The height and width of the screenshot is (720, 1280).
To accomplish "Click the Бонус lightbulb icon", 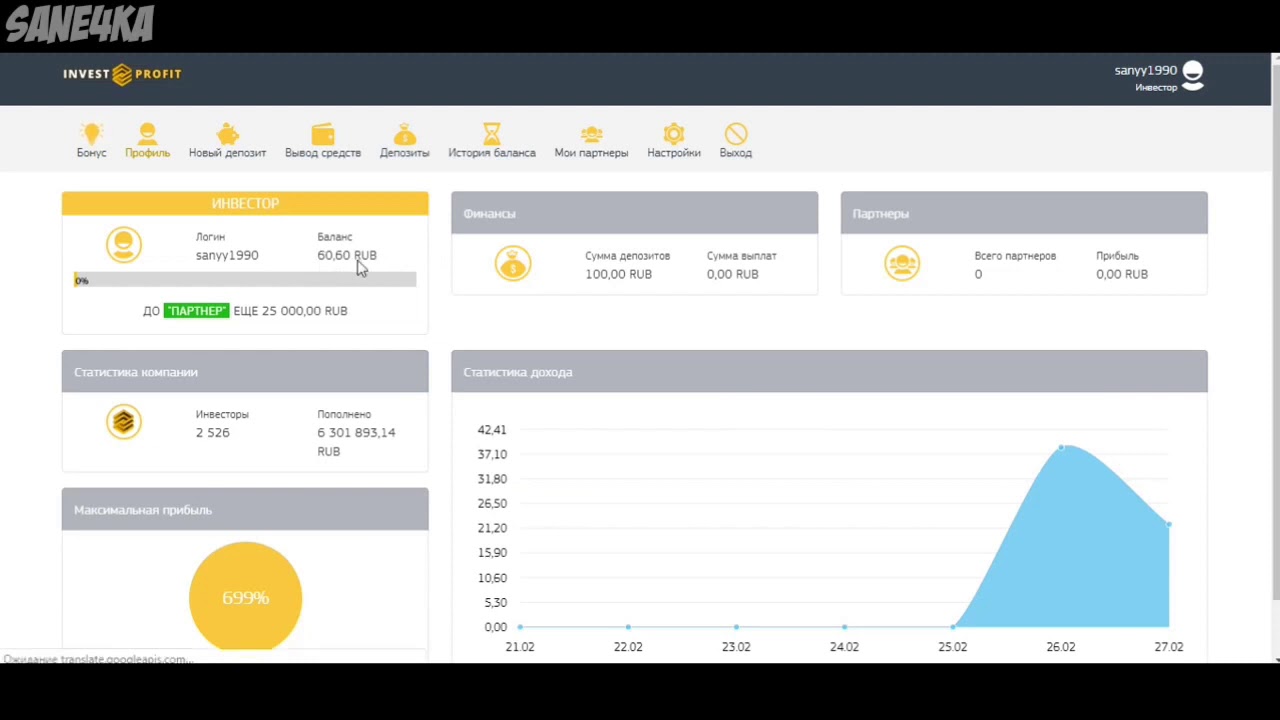I will click(91, 133).
